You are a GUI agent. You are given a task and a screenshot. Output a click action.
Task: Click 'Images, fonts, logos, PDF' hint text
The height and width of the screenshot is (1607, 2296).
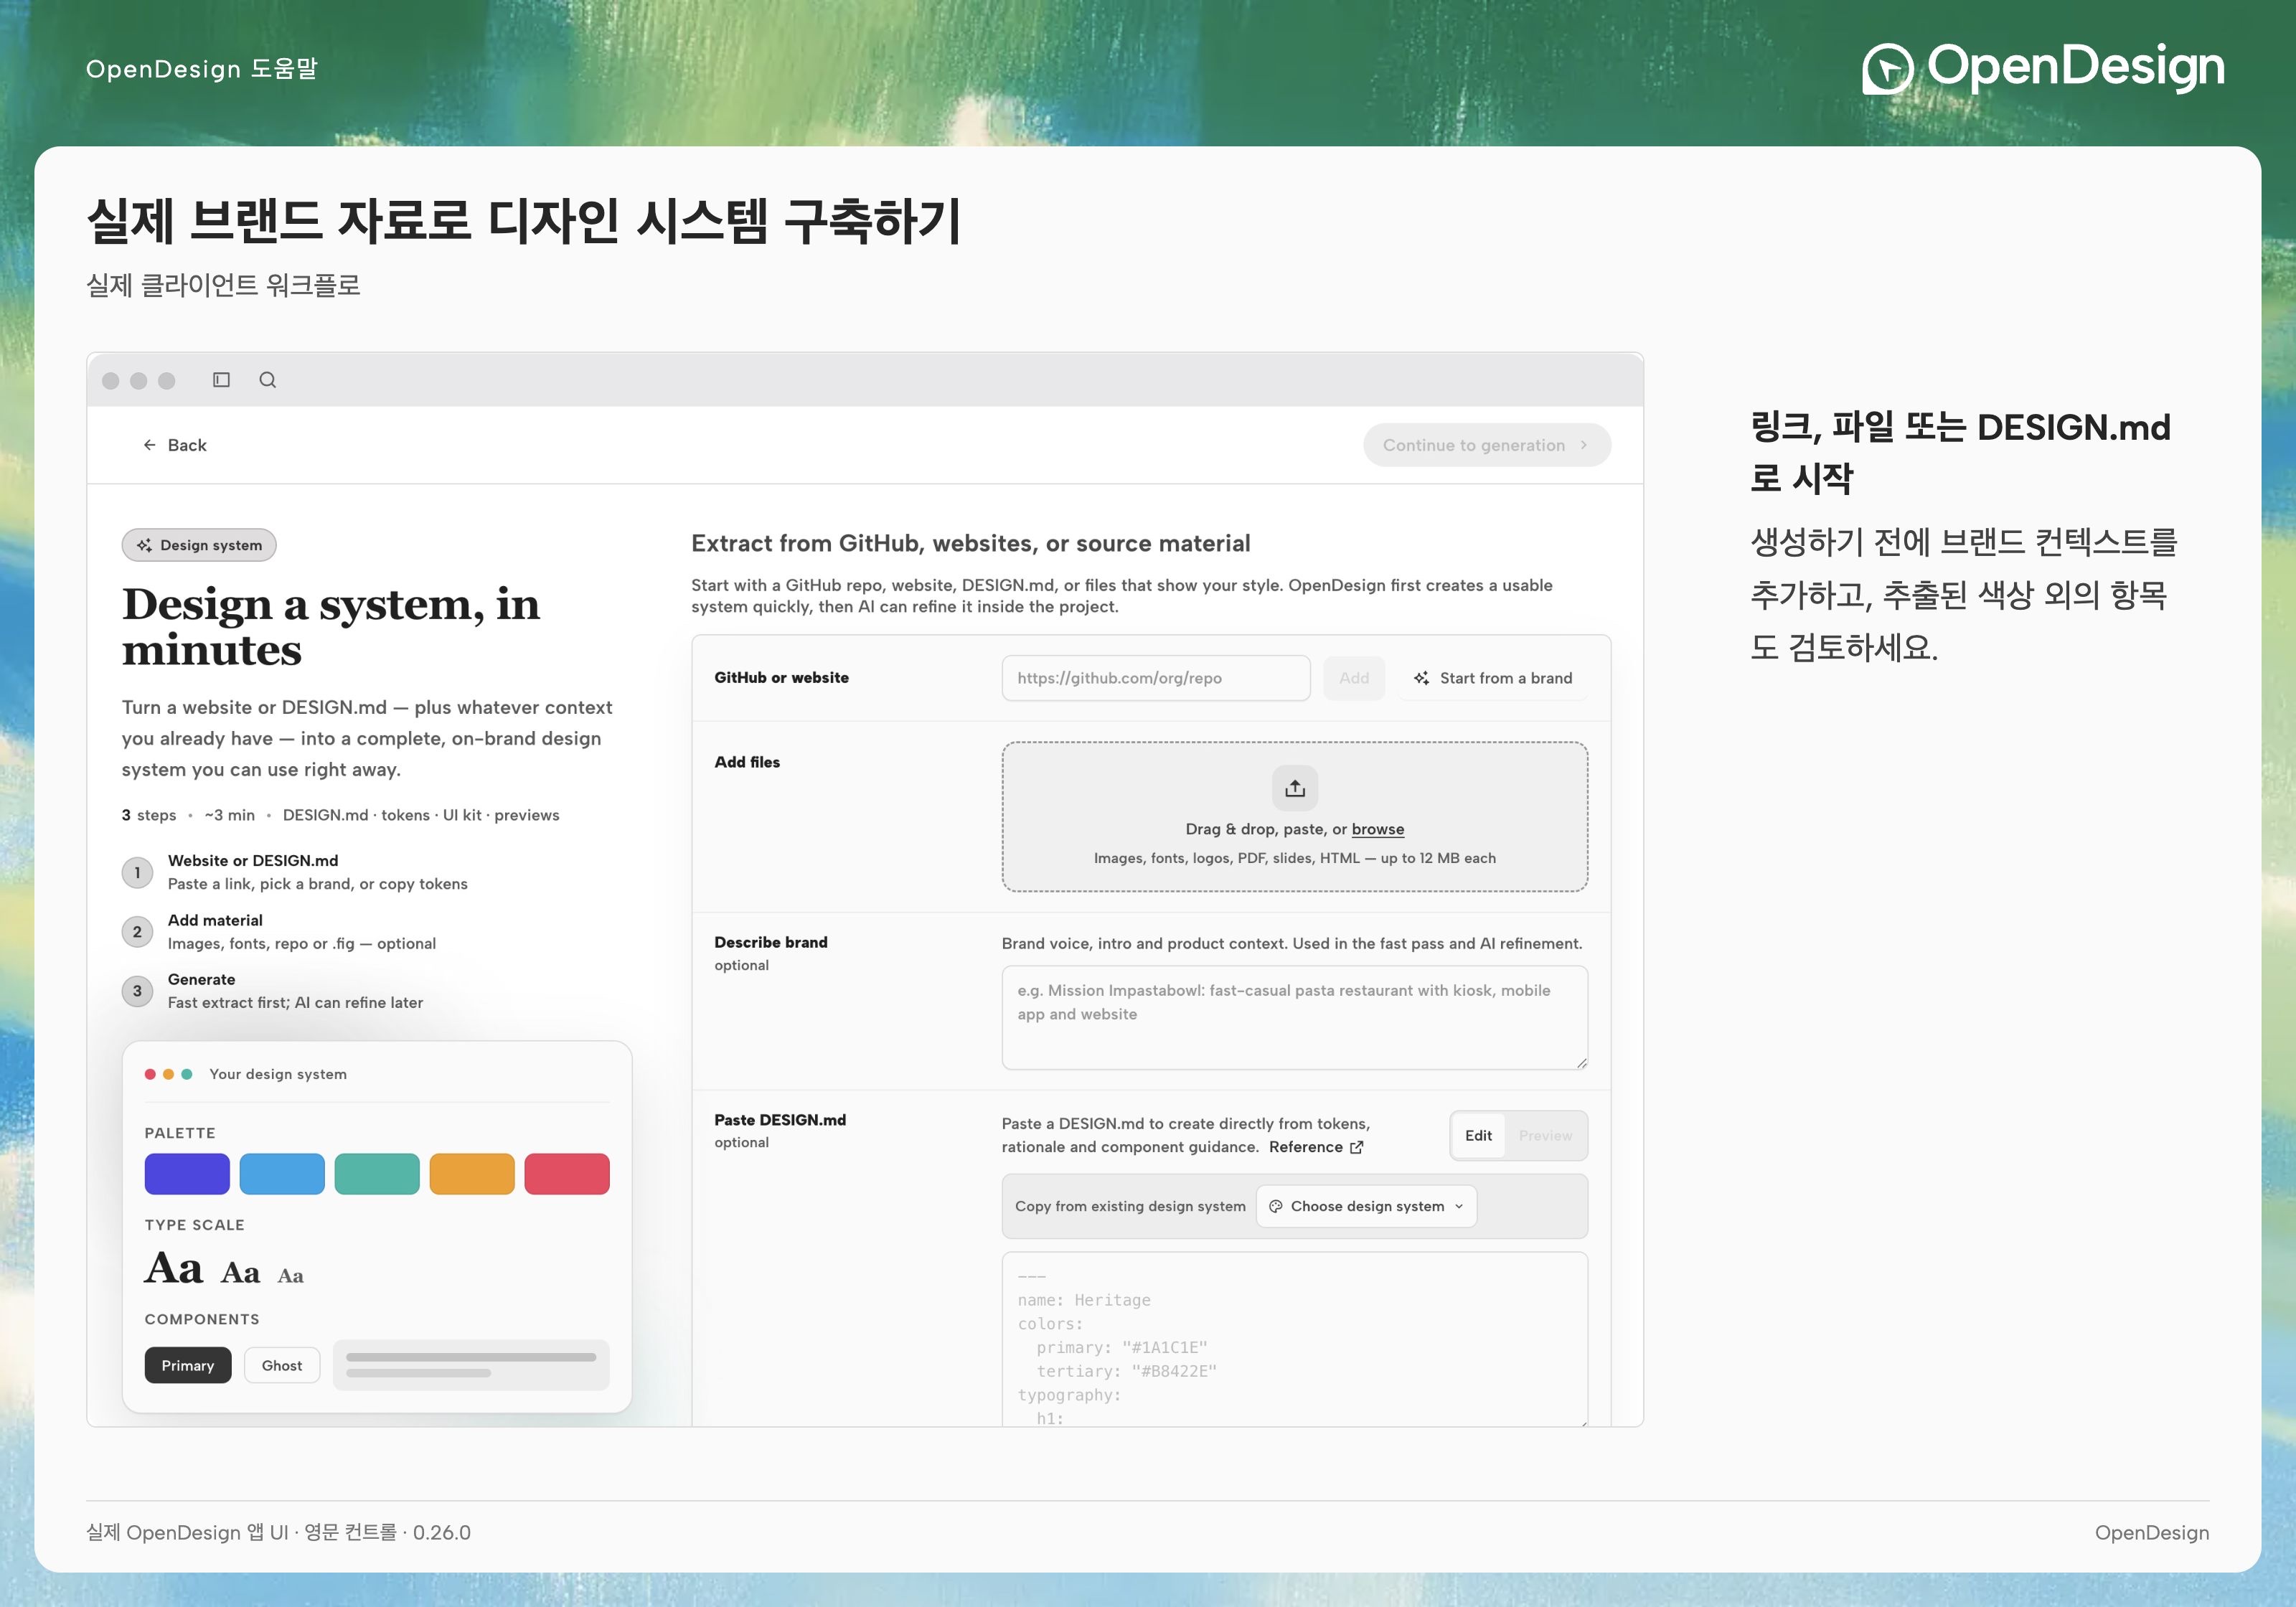click(1295, 858)
